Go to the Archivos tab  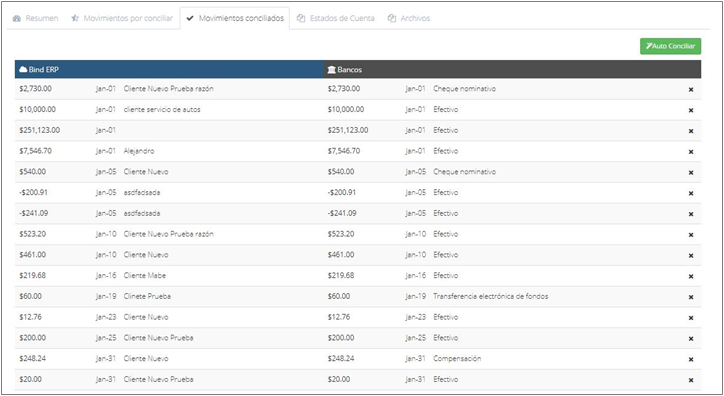(x=409, y=18)
